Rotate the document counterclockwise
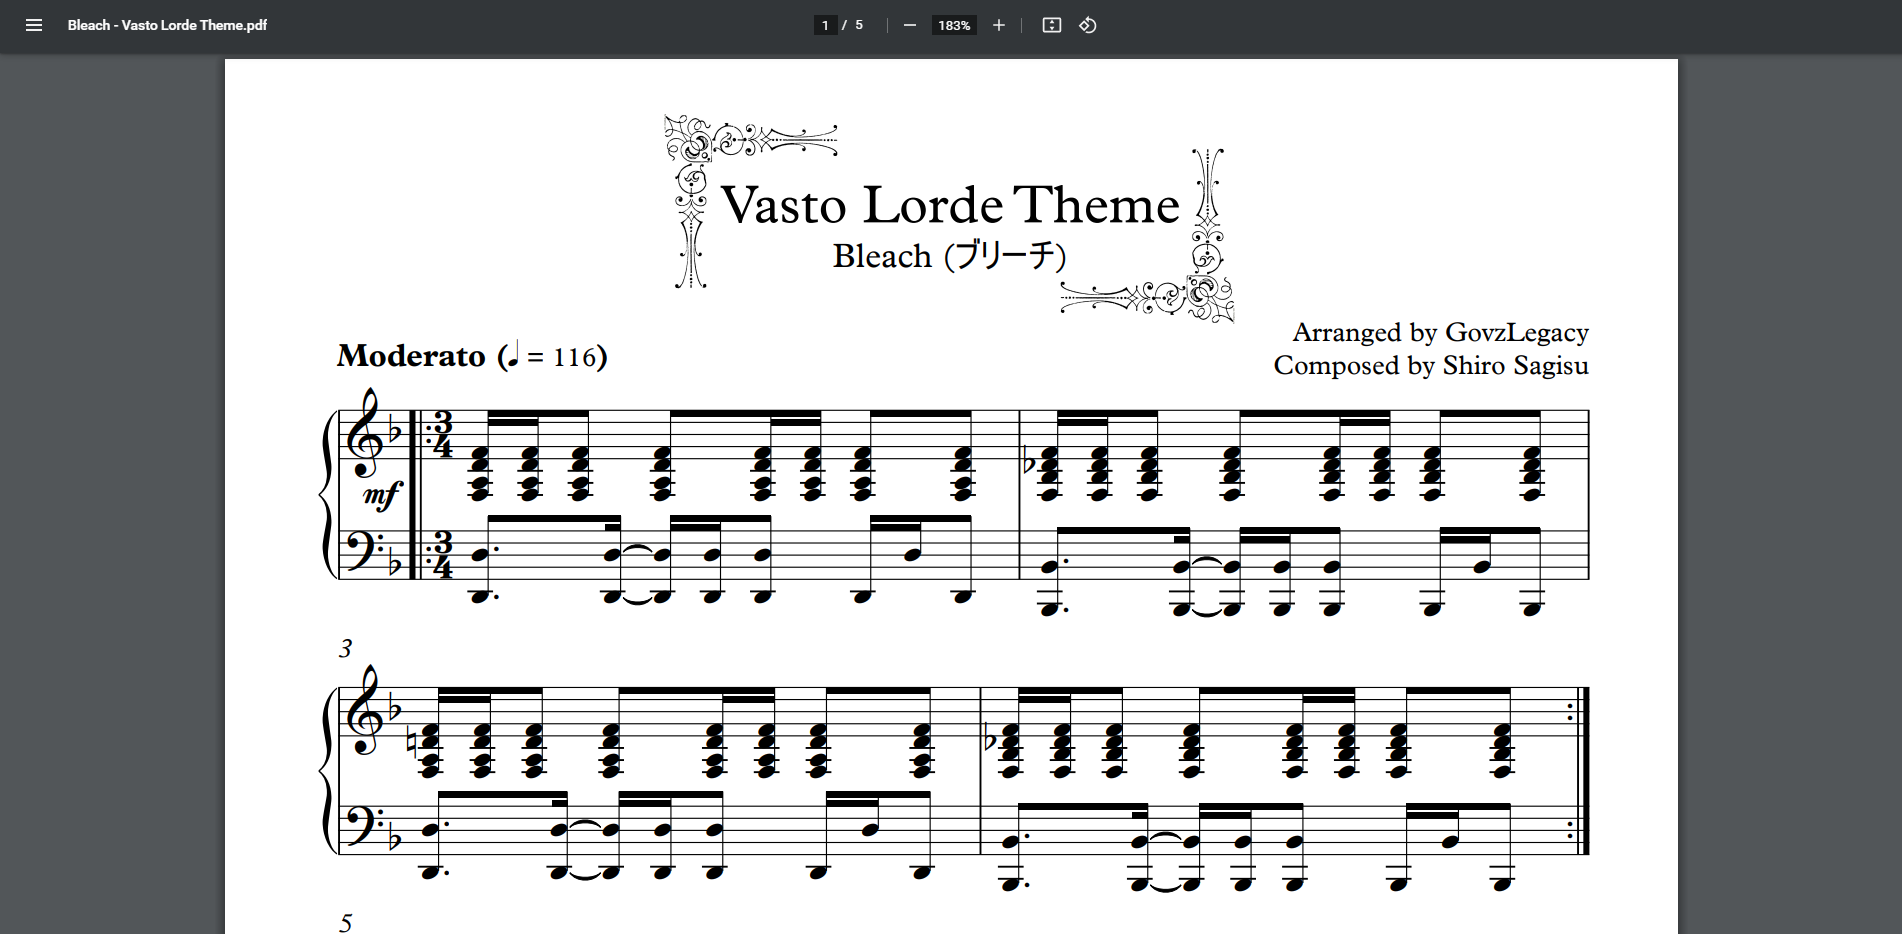 pos(1088,25)
